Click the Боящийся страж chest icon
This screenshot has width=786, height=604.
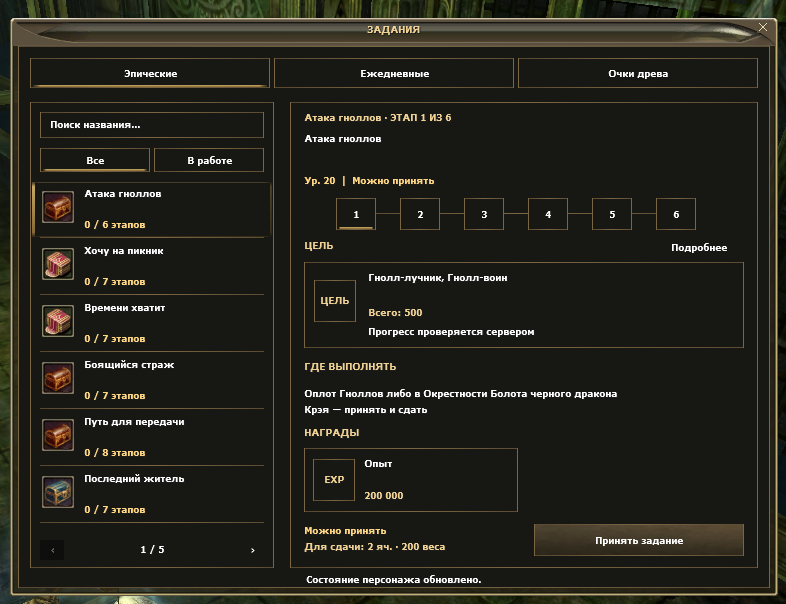pos(58,378)
